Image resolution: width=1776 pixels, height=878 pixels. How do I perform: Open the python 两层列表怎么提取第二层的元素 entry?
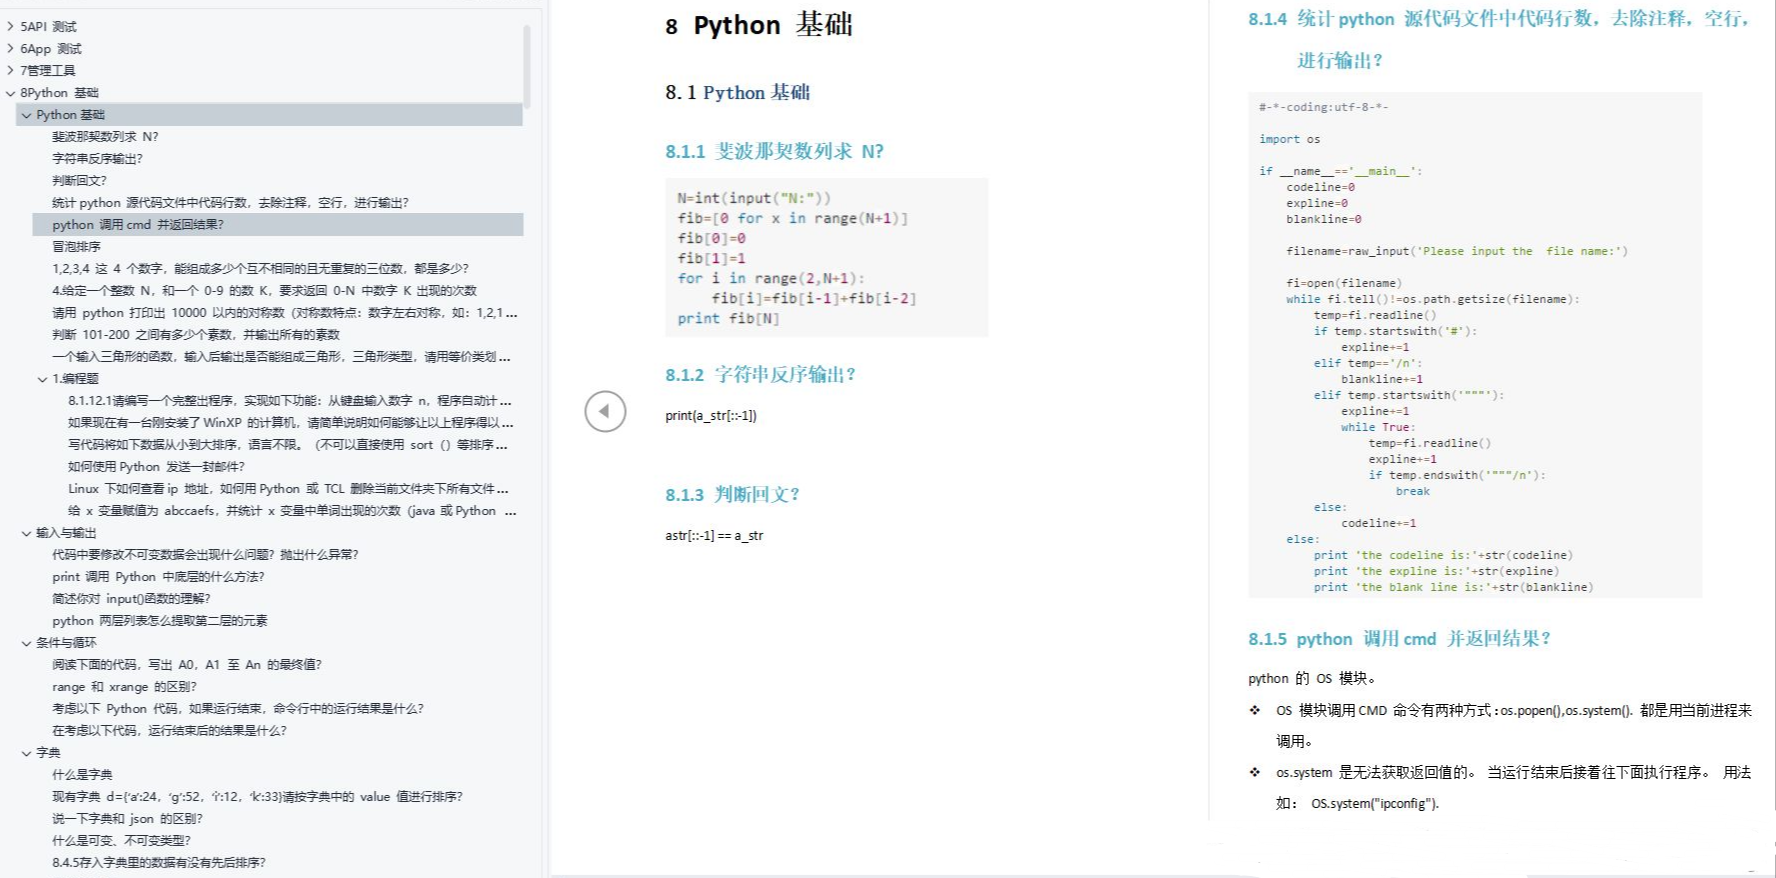(x=160, y=621)
